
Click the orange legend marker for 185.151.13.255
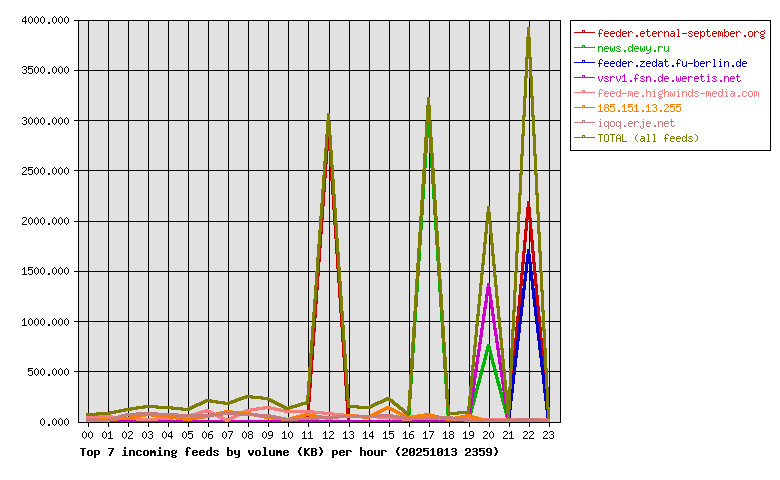[x=584, y=107]
